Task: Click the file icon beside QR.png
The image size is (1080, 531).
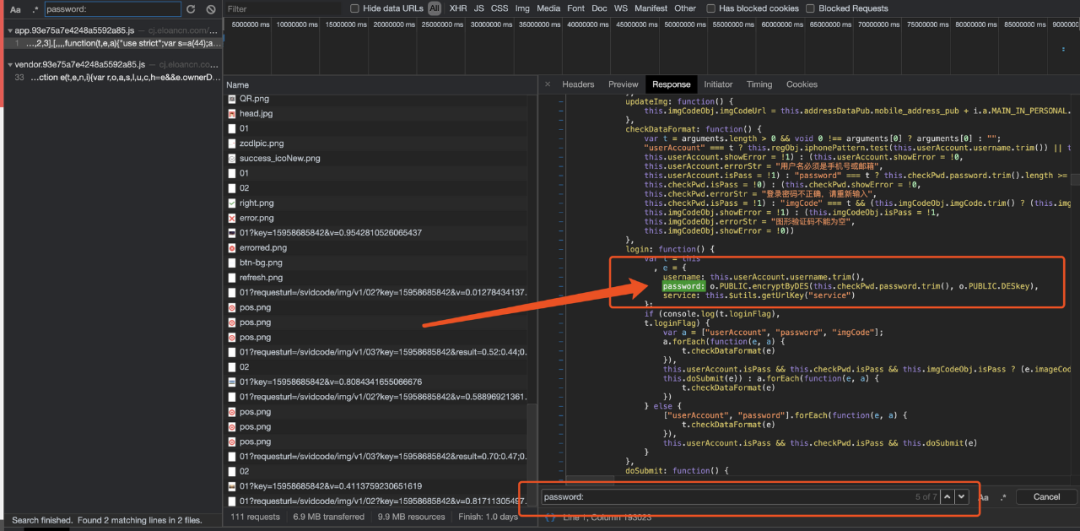Action: (232, 99)
